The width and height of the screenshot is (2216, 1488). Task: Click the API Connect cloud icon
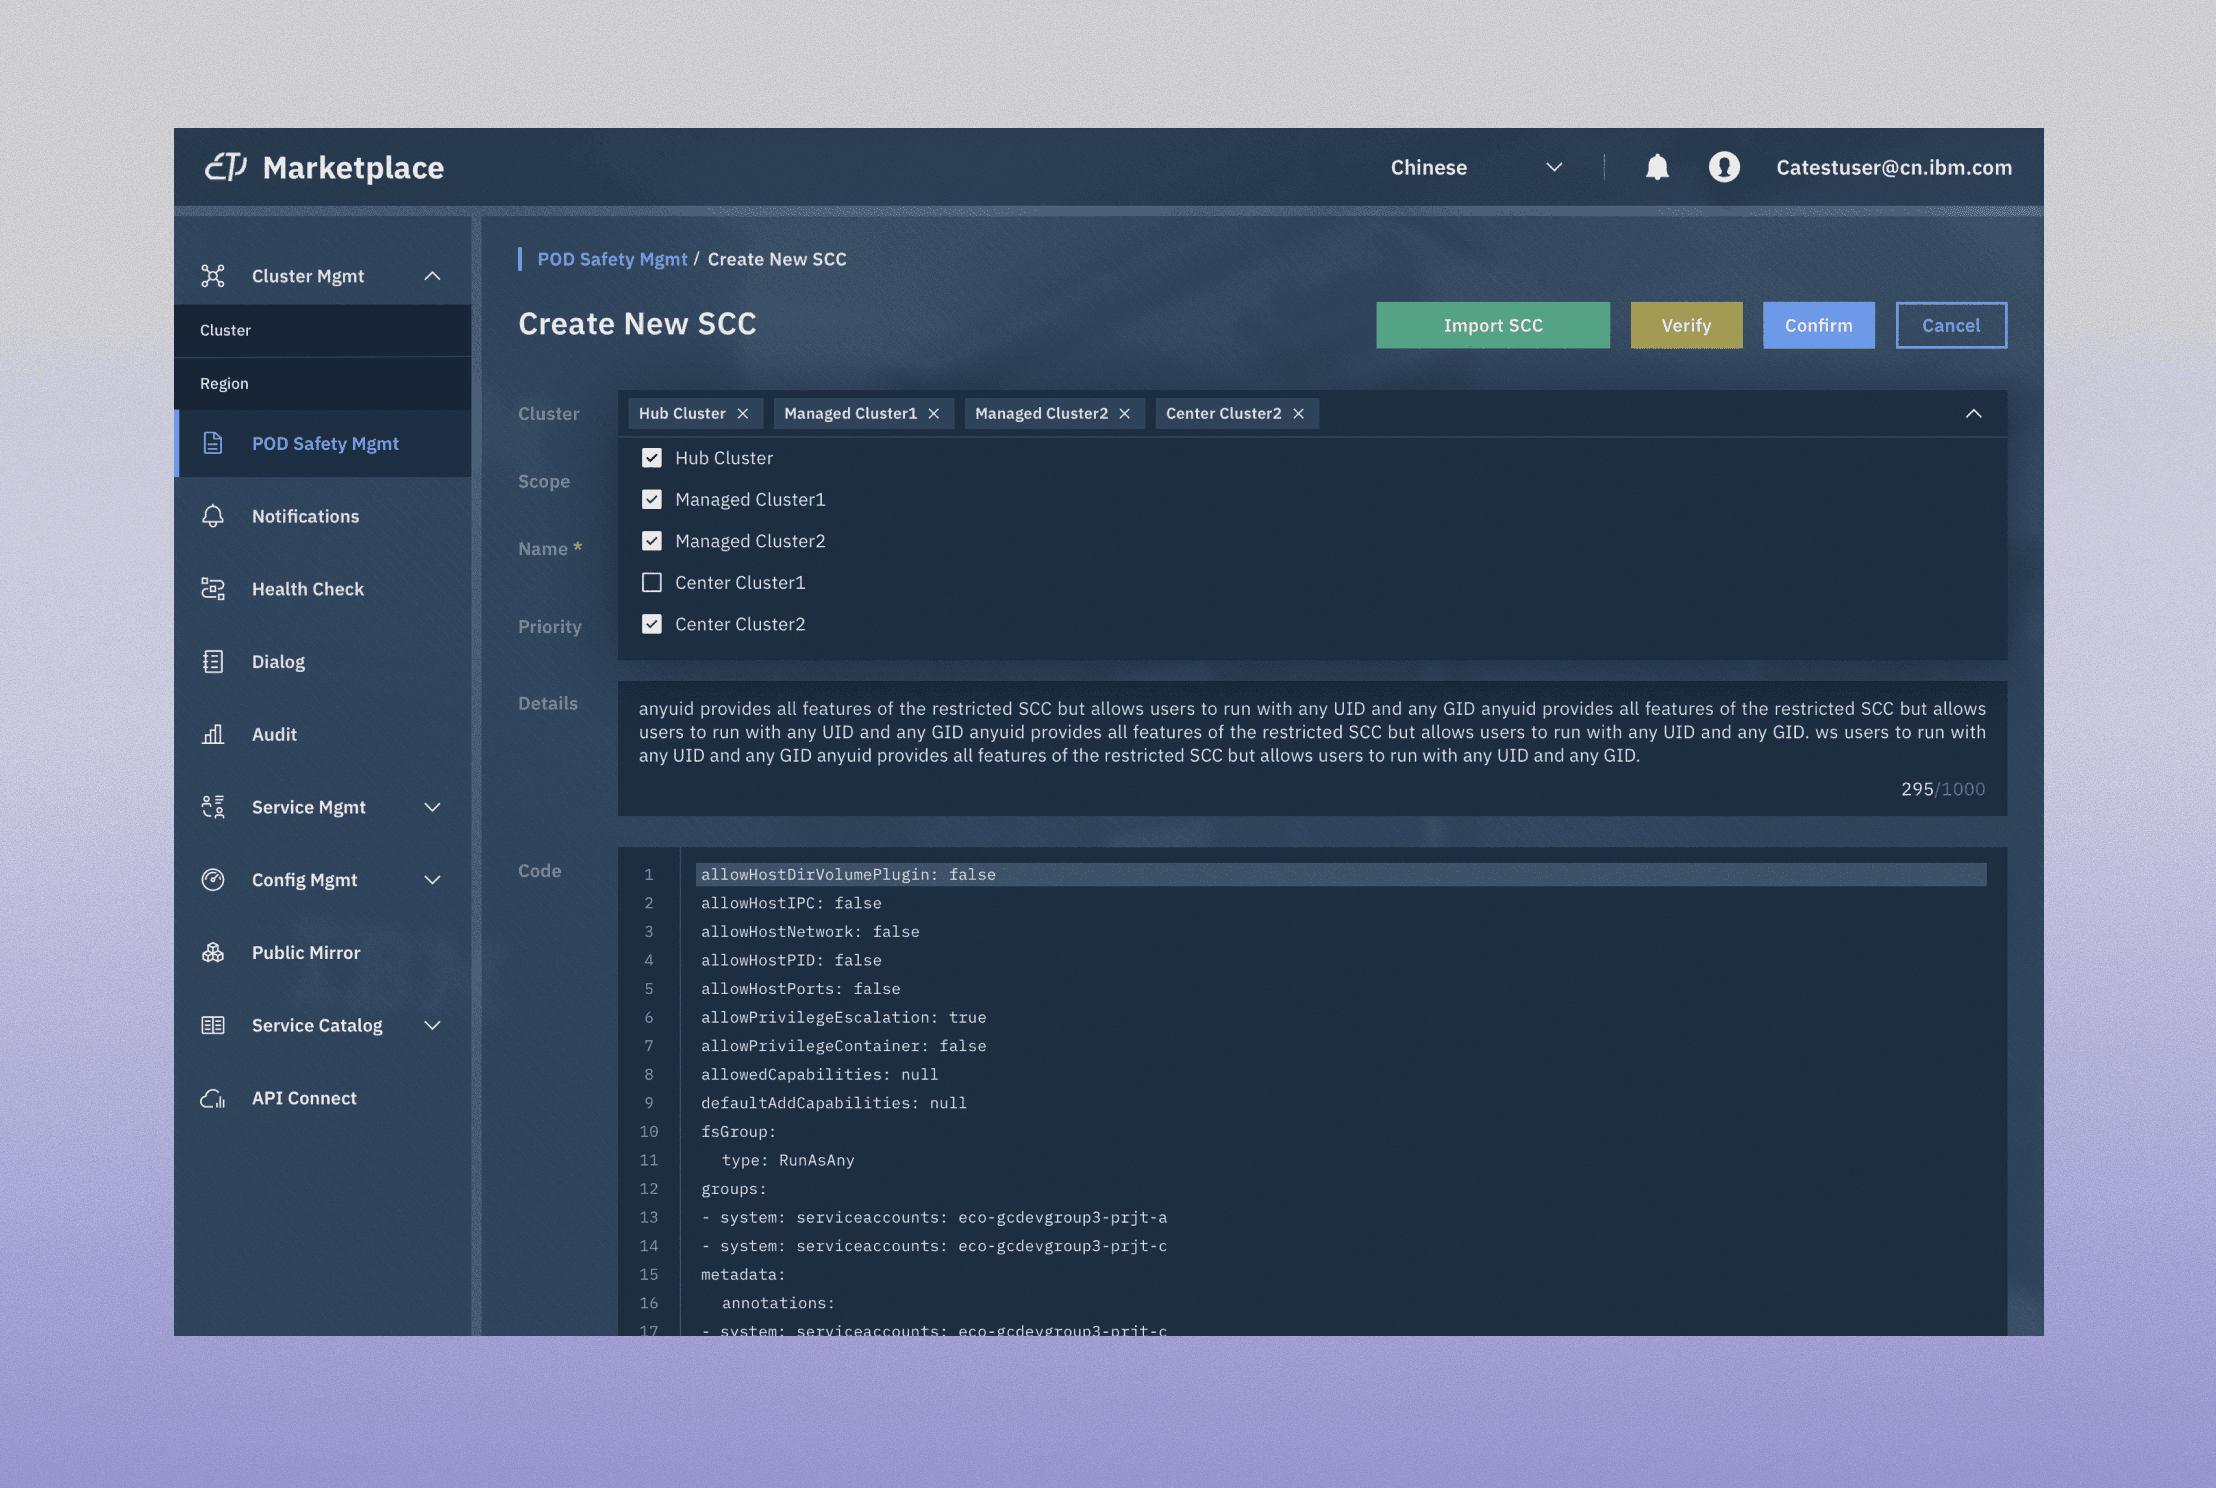213,1098
